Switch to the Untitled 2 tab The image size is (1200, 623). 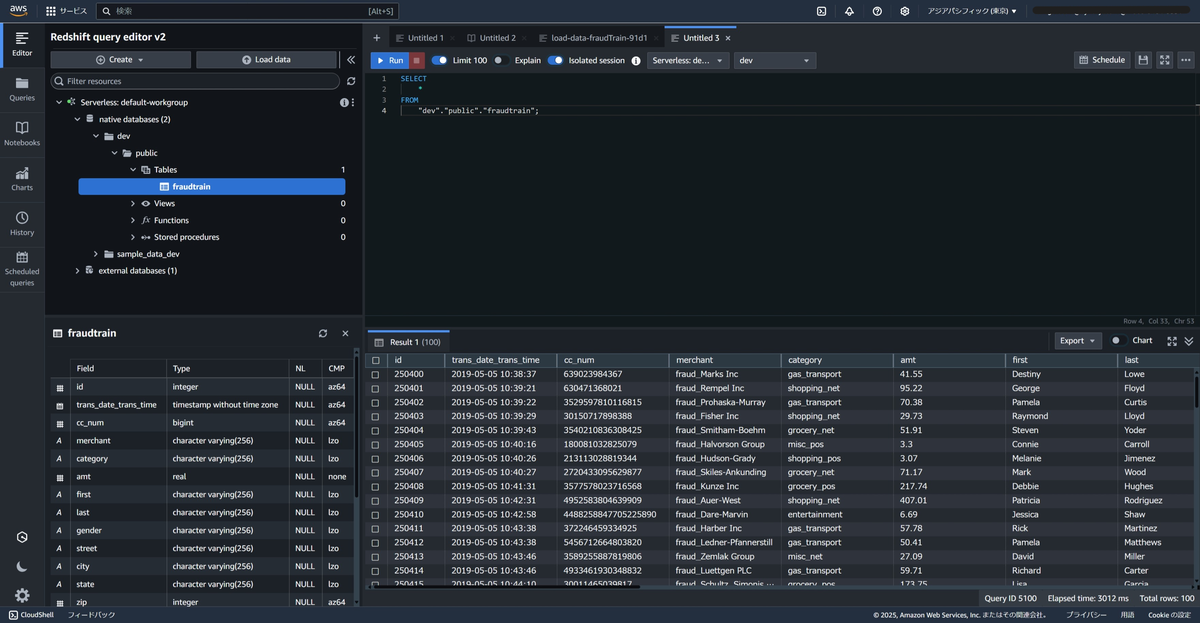pos(491,38)
